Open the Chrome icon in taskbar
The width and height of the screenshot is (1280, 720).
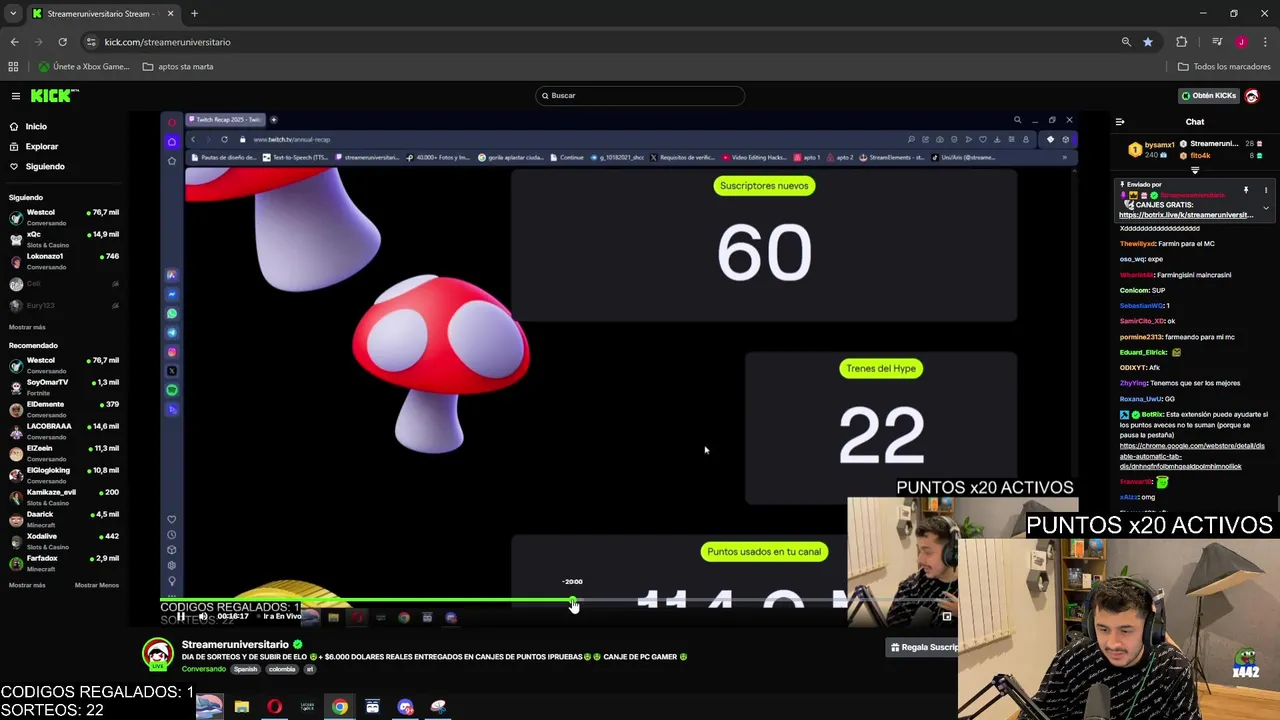click(340, 707)
